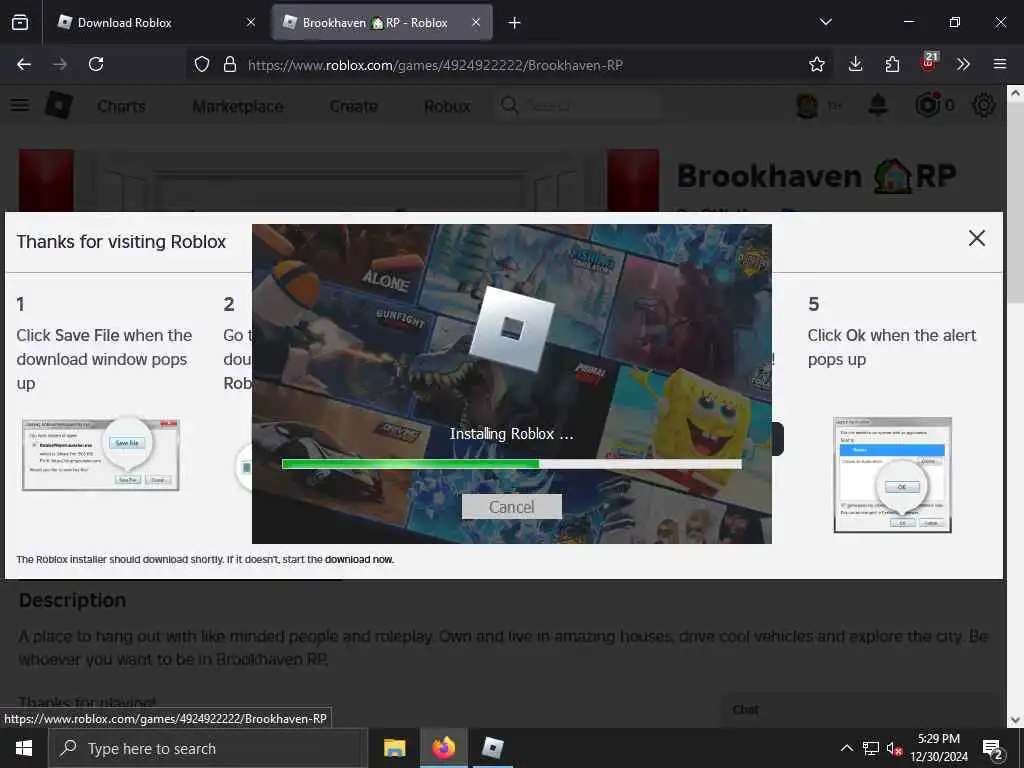Open Robux in Roblox navigation
Image resolution: width=1024 pixels, height=768 pixels.
447,106
